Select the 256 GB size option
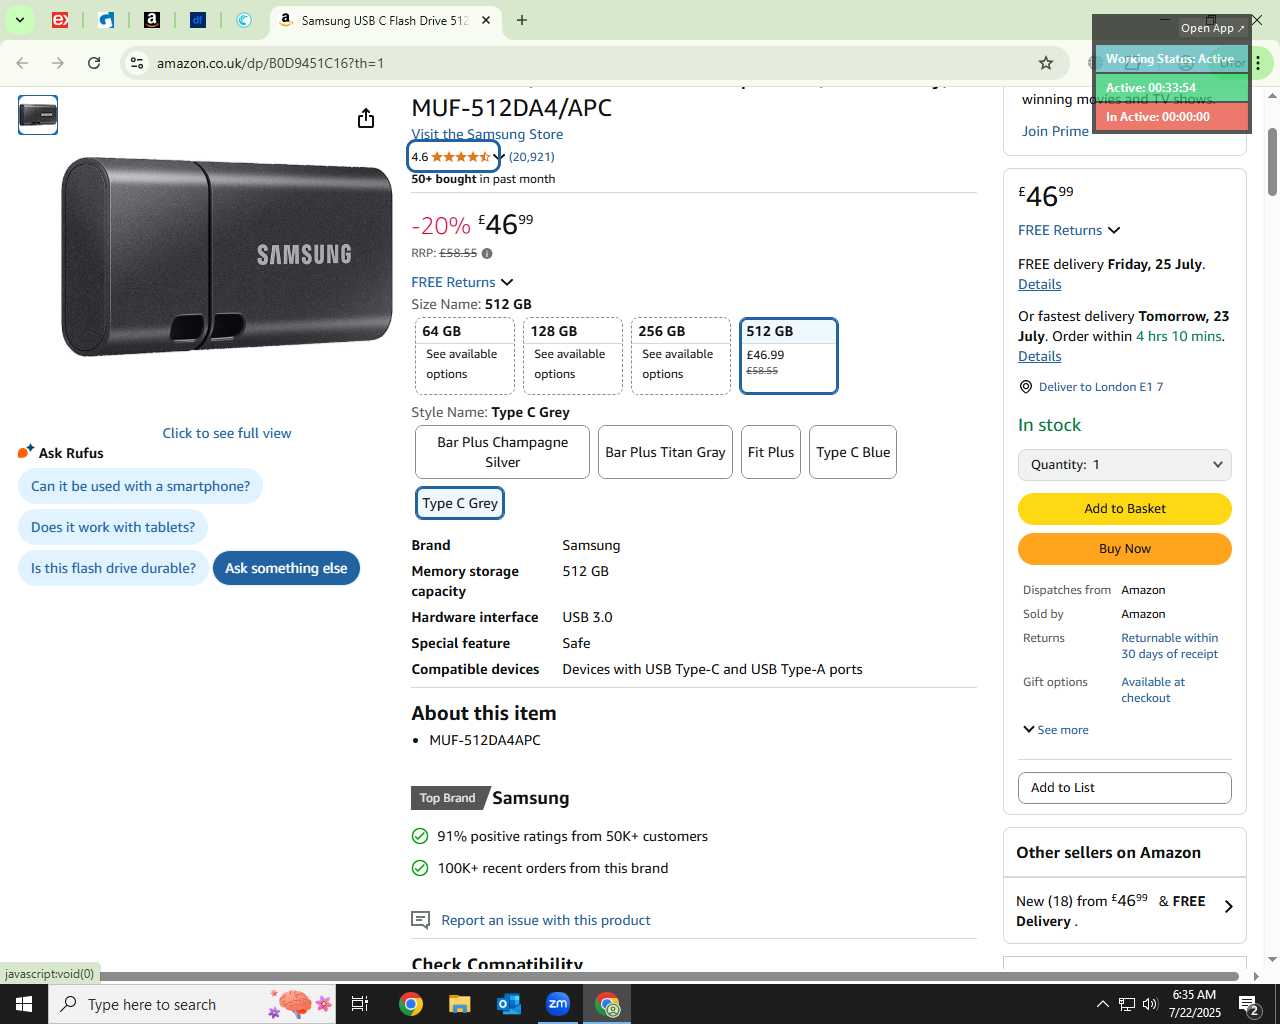The height and width of the screenshot is (1024, 1280). 680,356
